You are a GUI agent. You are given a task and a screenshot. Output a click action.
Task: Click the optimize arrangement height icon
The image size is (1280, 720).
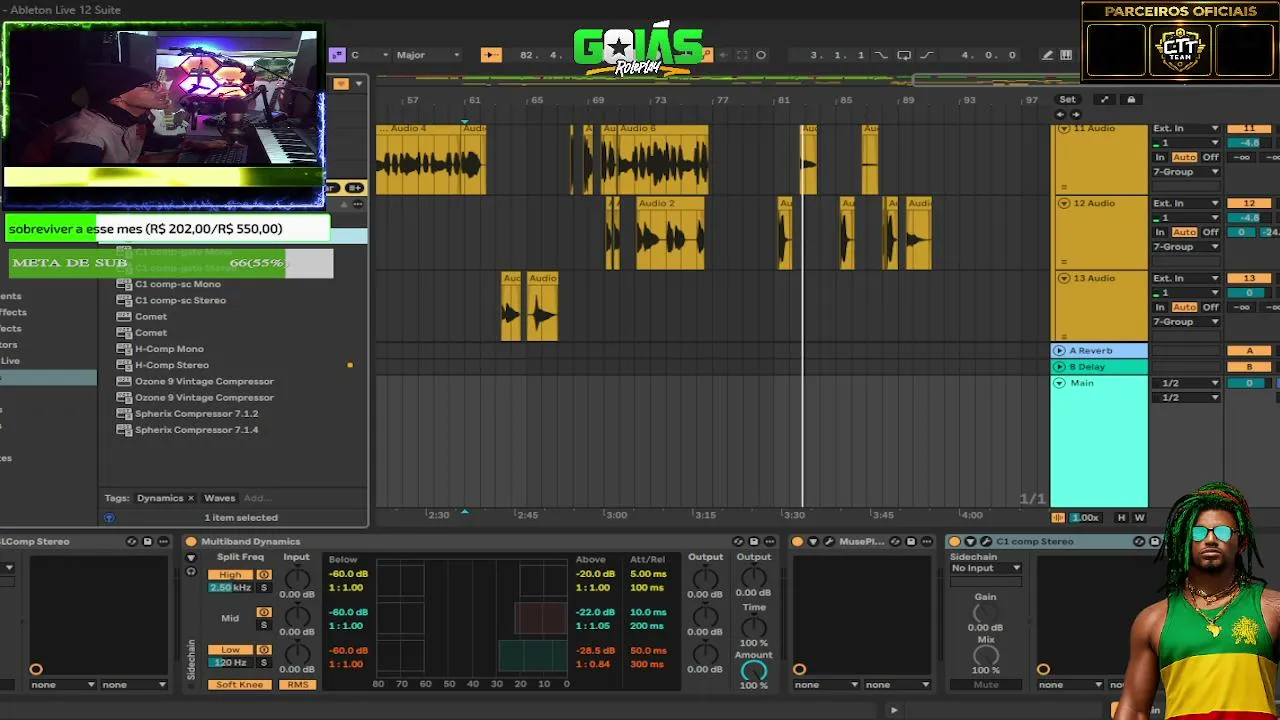coord(1104,100)
